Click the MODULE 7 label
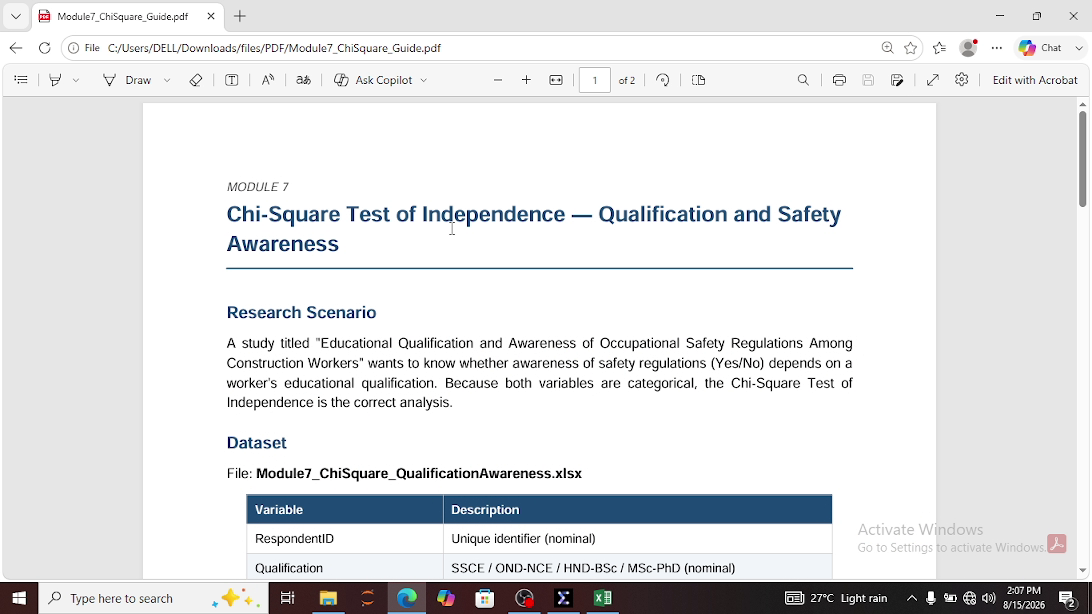The image size is (1092, 614). coord(258,187)
